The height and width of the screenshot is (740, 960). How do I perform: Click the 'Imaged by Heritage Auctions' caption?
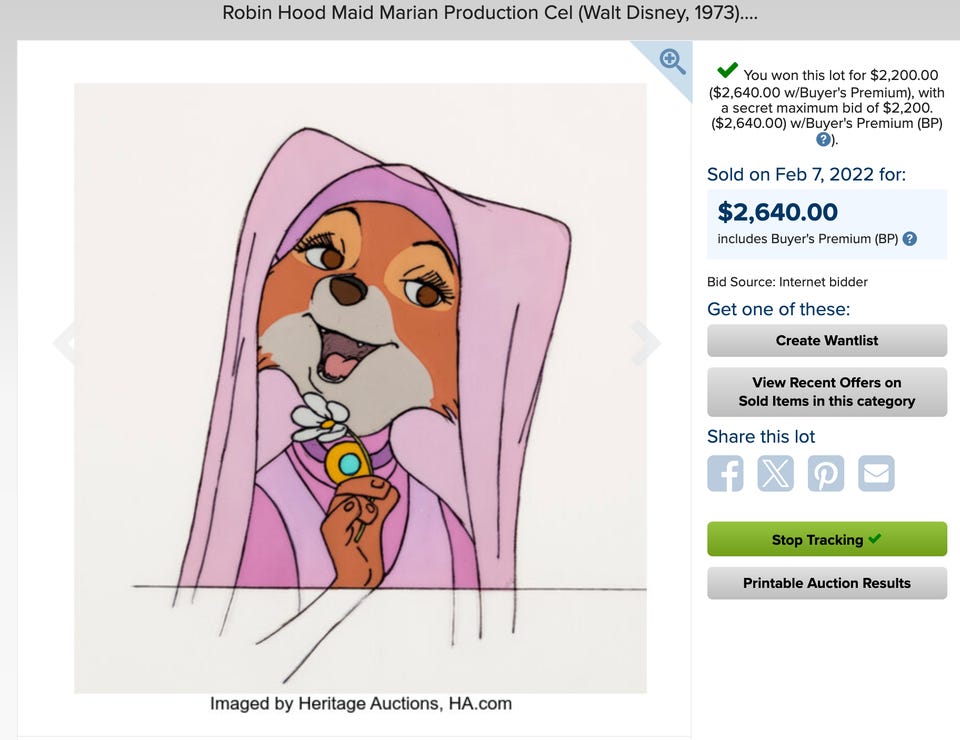360,704
